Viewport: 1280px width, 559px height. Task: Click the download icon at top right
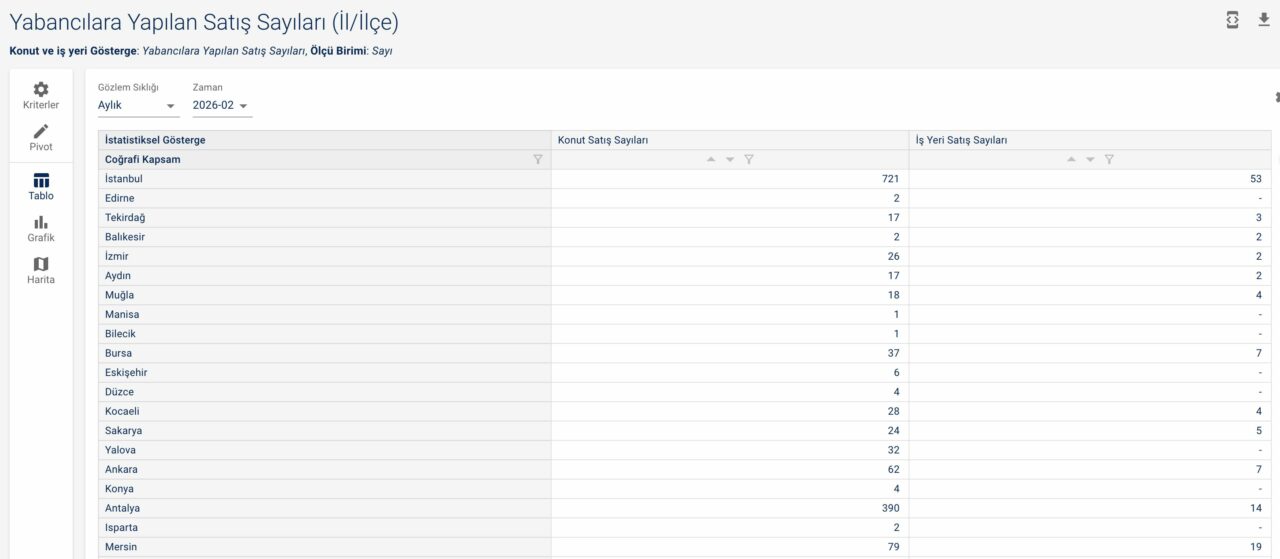point(1263,20)
